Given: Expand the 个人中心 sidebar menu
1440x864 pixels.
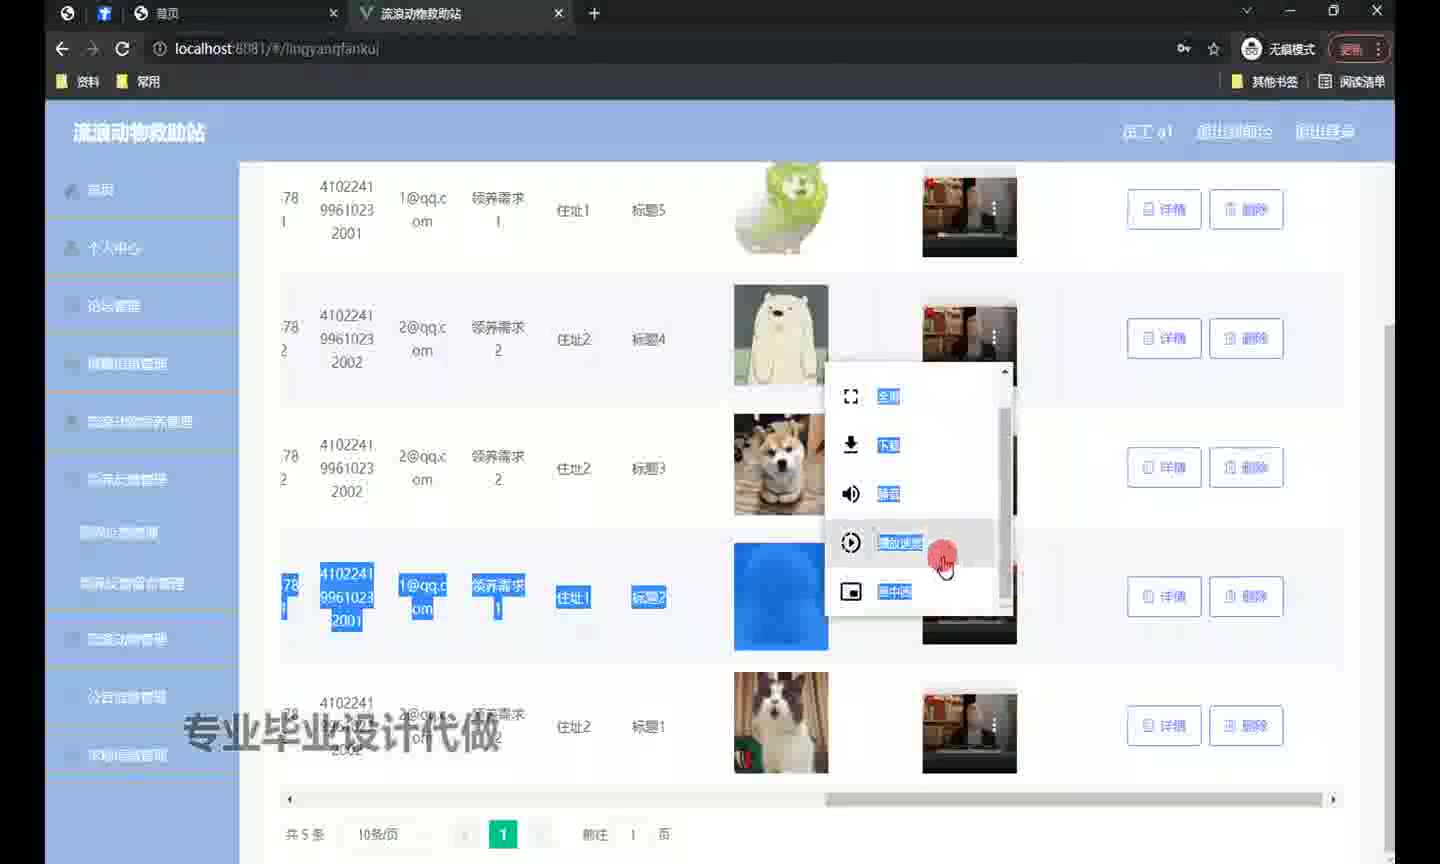Looking at the screenshot, I should click(114, 248).
